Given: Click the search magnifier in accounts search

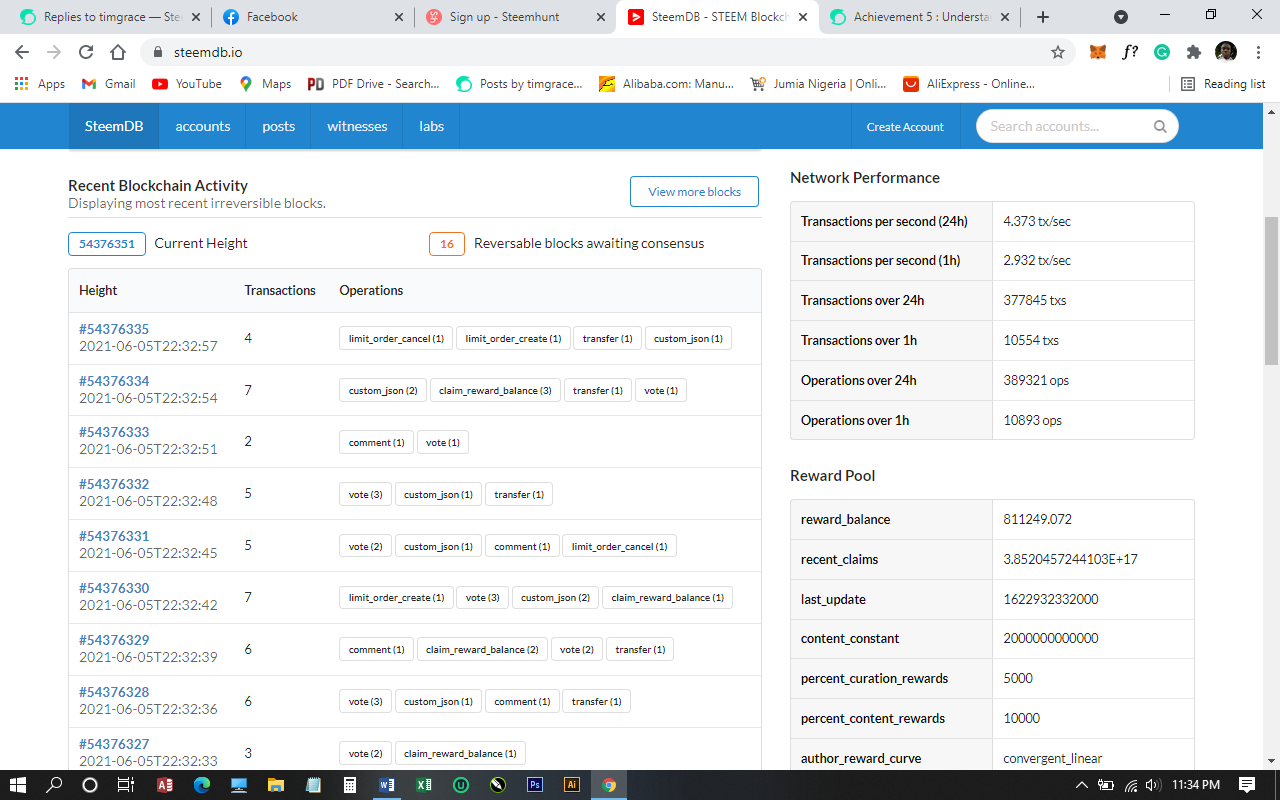Looking at the screenshot, I should (x=1160, y=126).
